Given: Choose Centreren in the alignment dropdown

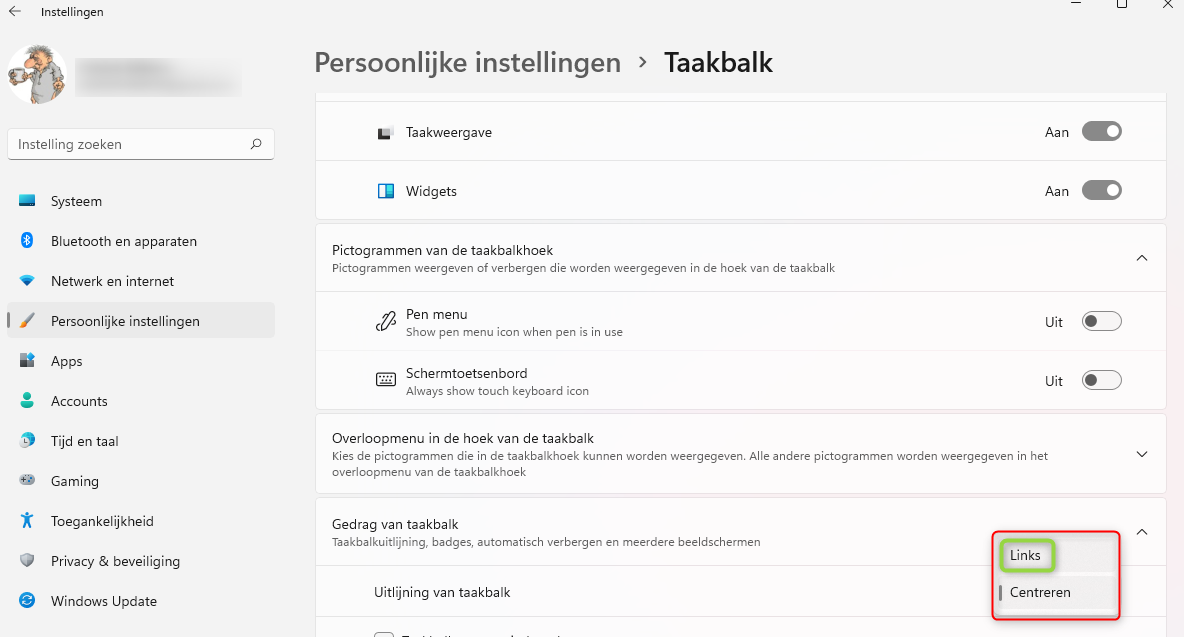Looking at the screenshot, I should click(1040, 593).
